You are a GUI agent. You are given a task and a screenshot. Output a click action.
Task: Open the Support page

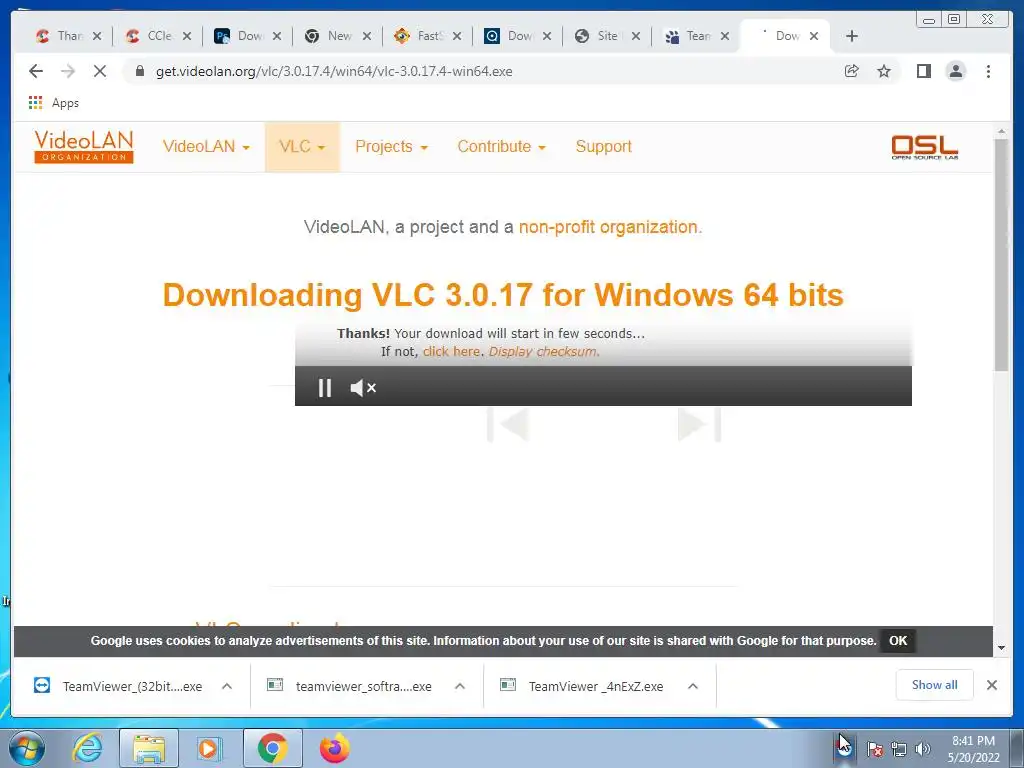pos(603,146)
